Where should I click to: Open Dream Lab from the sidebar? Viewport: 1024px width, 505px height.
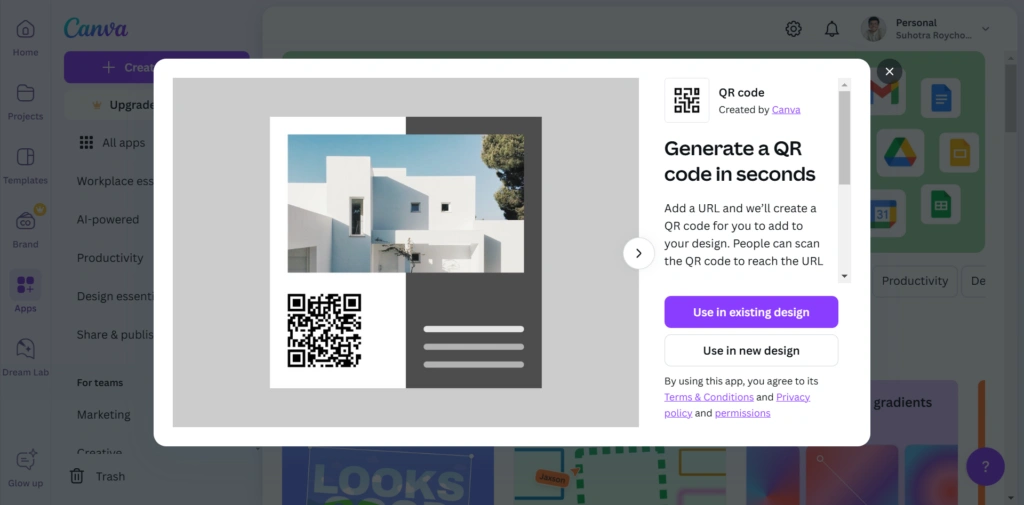[x=25, y=358]
